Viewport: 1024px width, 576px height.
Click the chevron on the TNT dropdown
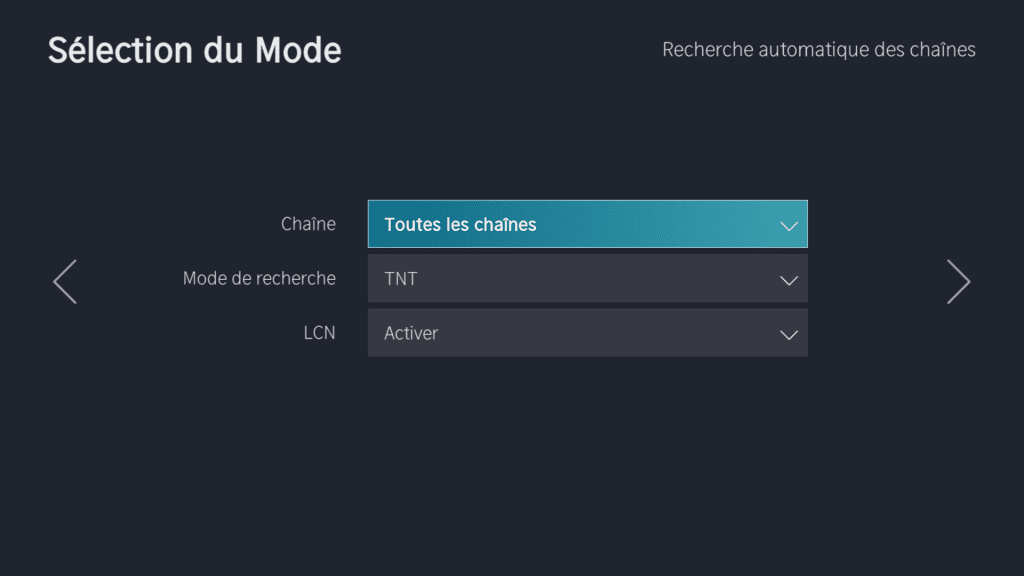[789, 280]
